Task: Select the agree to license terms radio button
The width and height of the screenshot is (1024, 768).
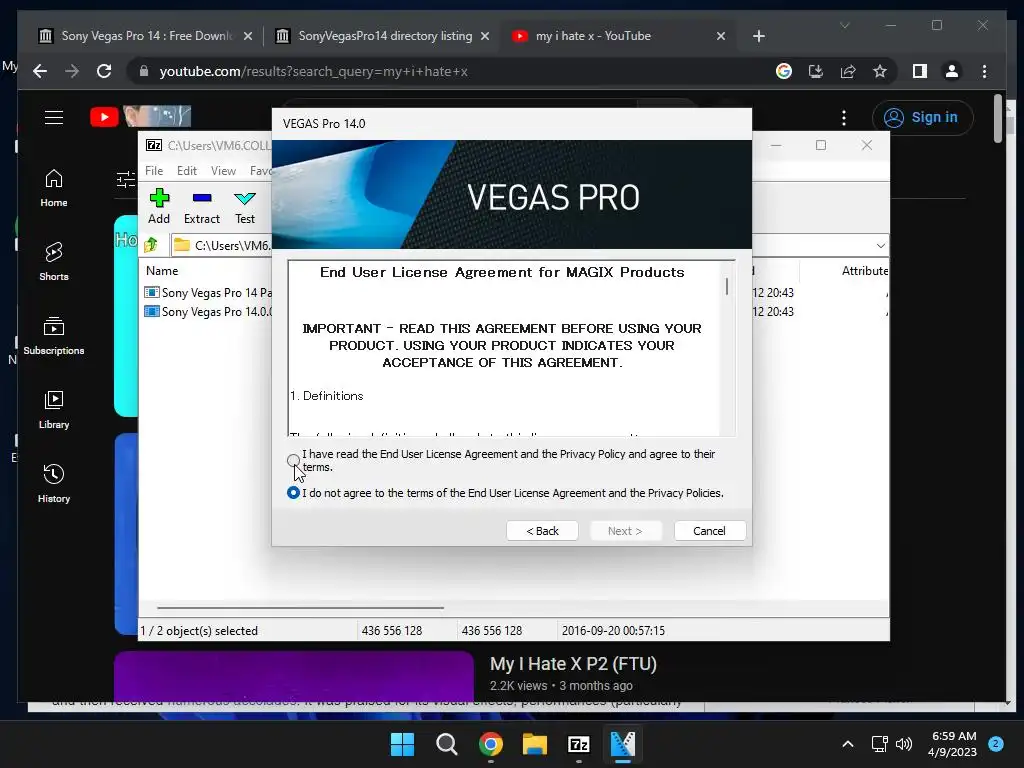Action: point(293,460)
